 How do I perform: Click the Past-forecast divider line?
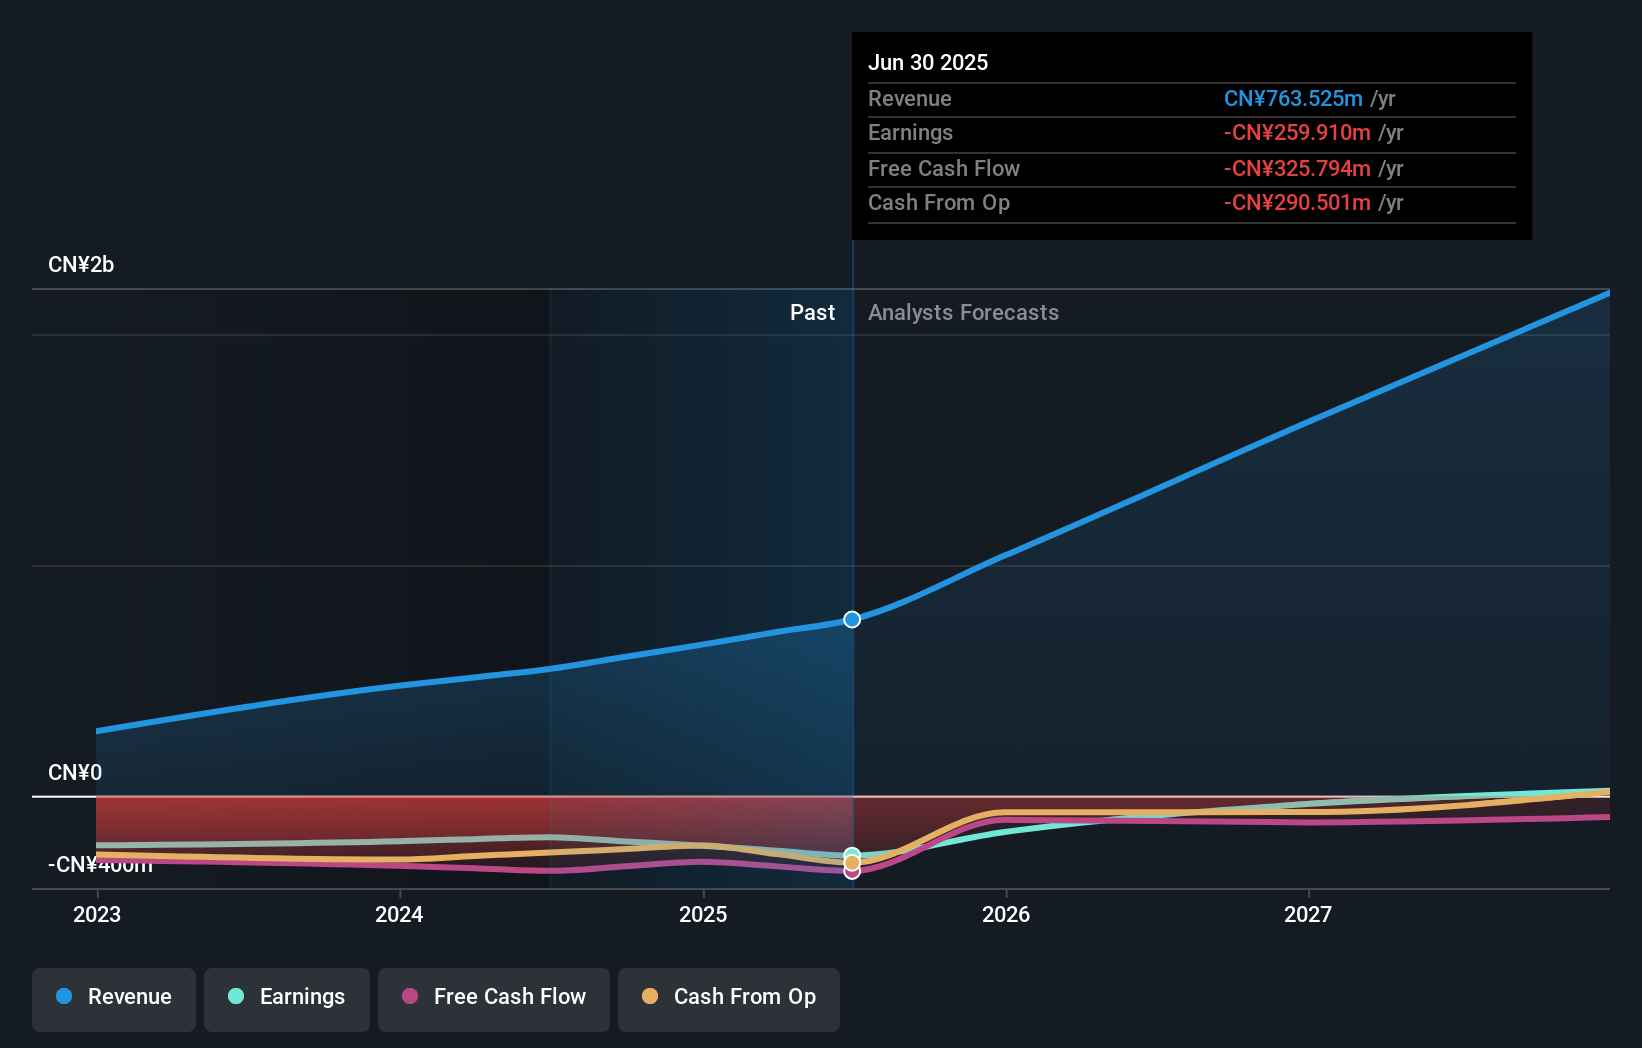click(852, 500)
